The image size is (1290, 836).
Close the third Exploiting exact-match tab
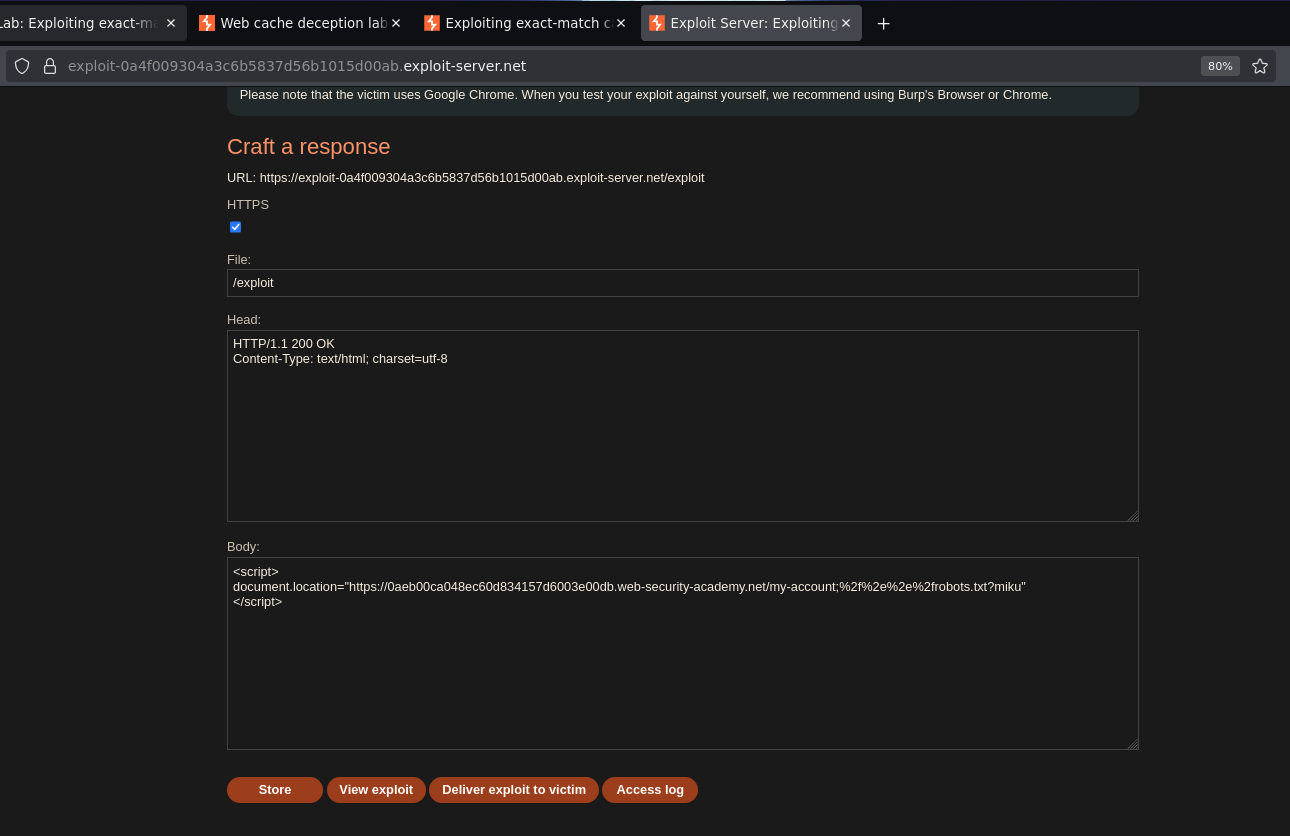621,23
